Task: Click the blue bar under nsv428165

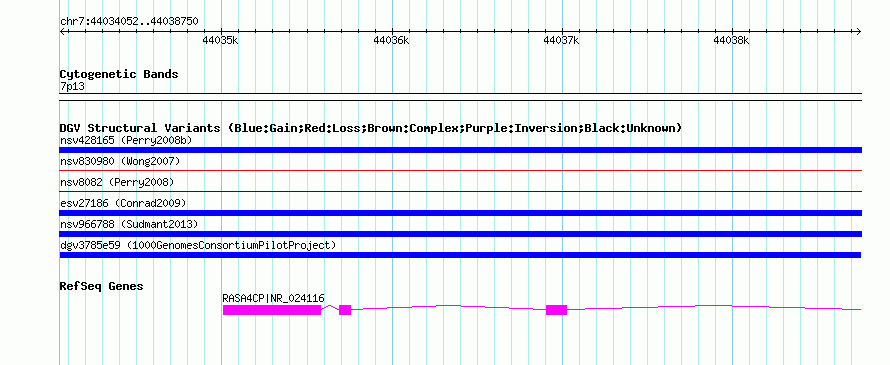Action: click(x=460, y=150)
